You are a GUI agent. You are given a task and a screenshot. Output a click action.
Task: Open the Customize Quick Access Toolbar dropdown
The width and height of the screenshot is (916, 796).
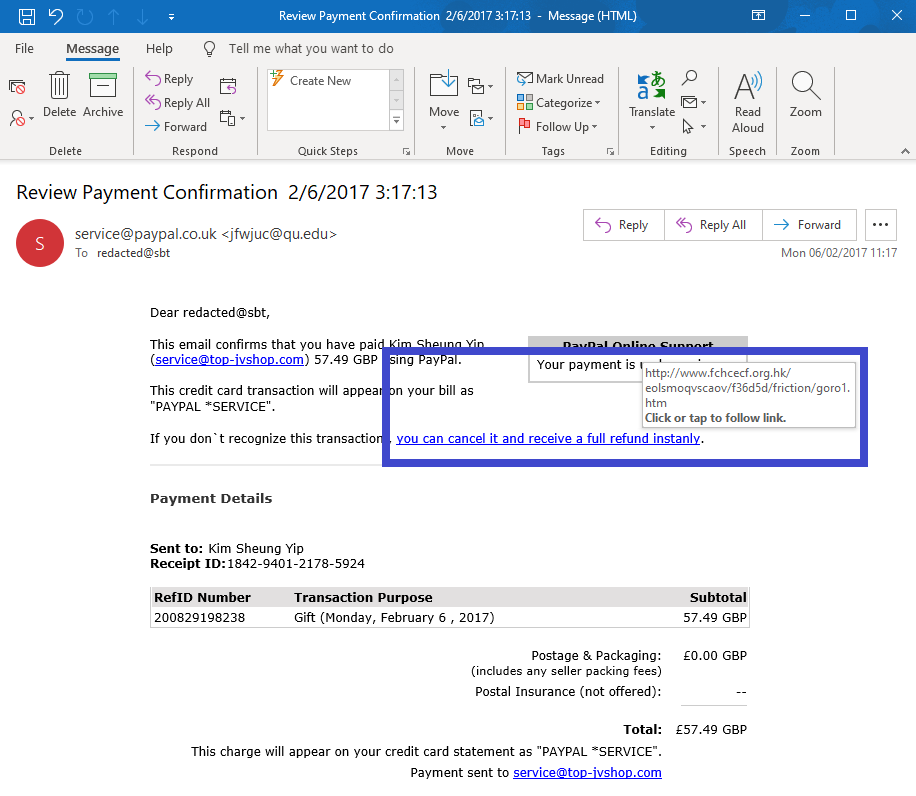[x=171, y=17]
